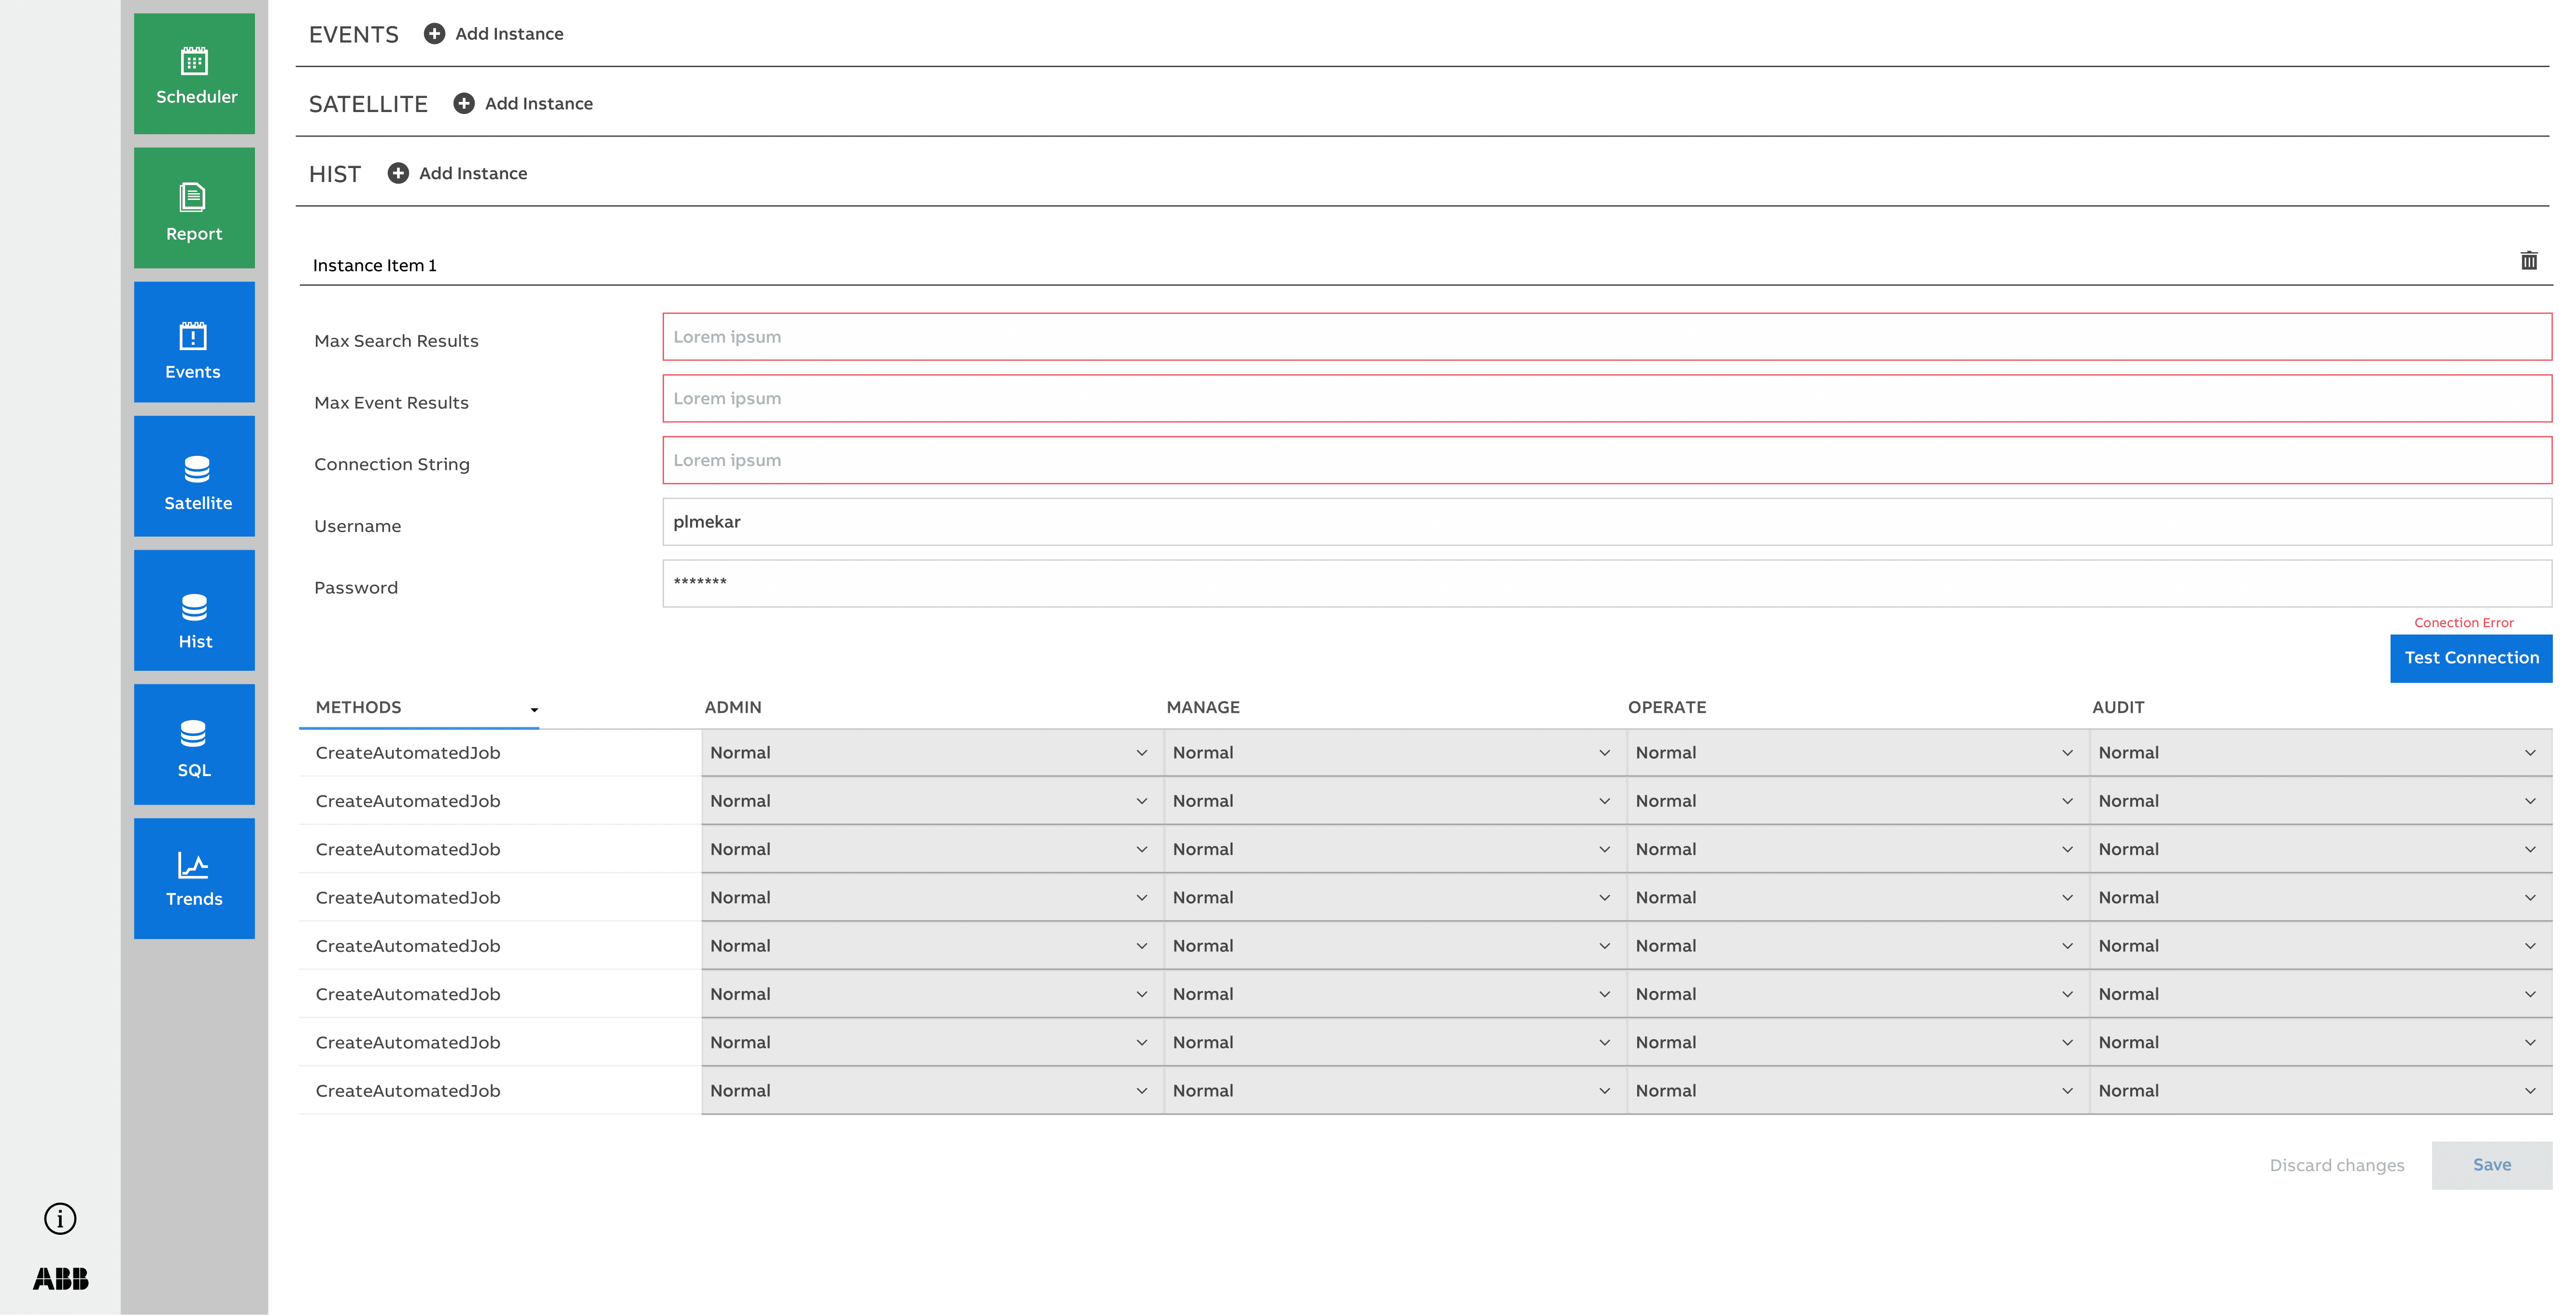Screen dimensions: 2576x1315
Task: Expand the METHODS column dropdown
Action: click(x=534, y=709)
